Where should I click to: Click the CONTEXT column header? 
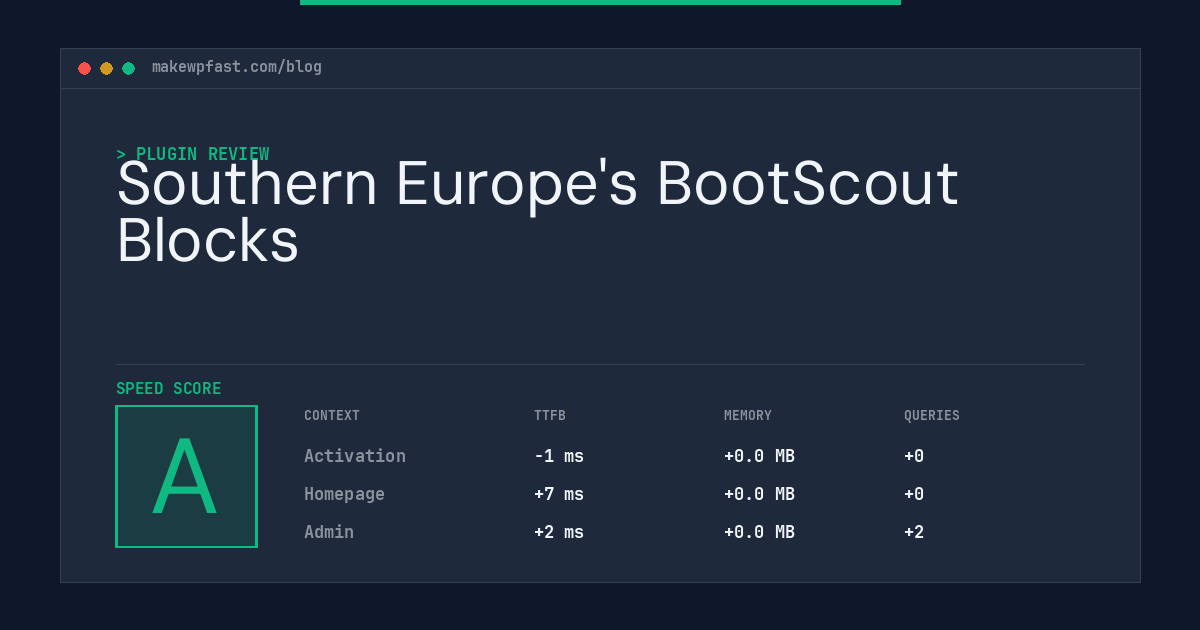(332, 416)
